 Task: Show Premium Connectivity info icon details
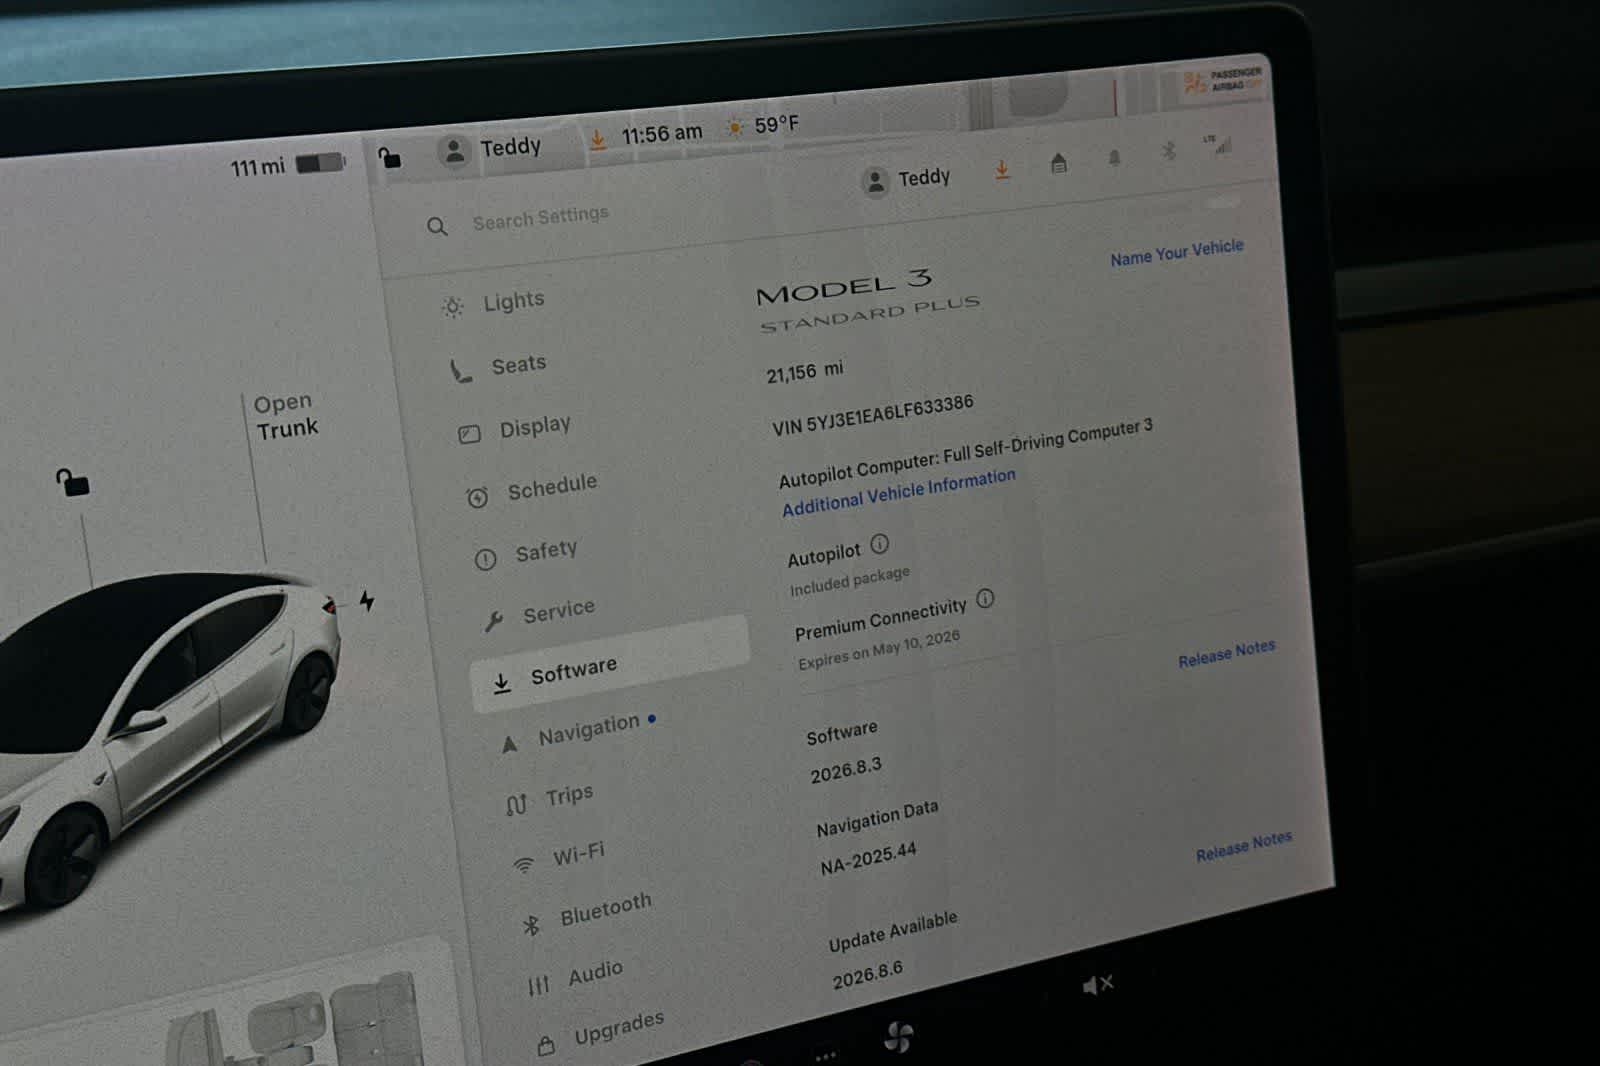coord(985,599)
